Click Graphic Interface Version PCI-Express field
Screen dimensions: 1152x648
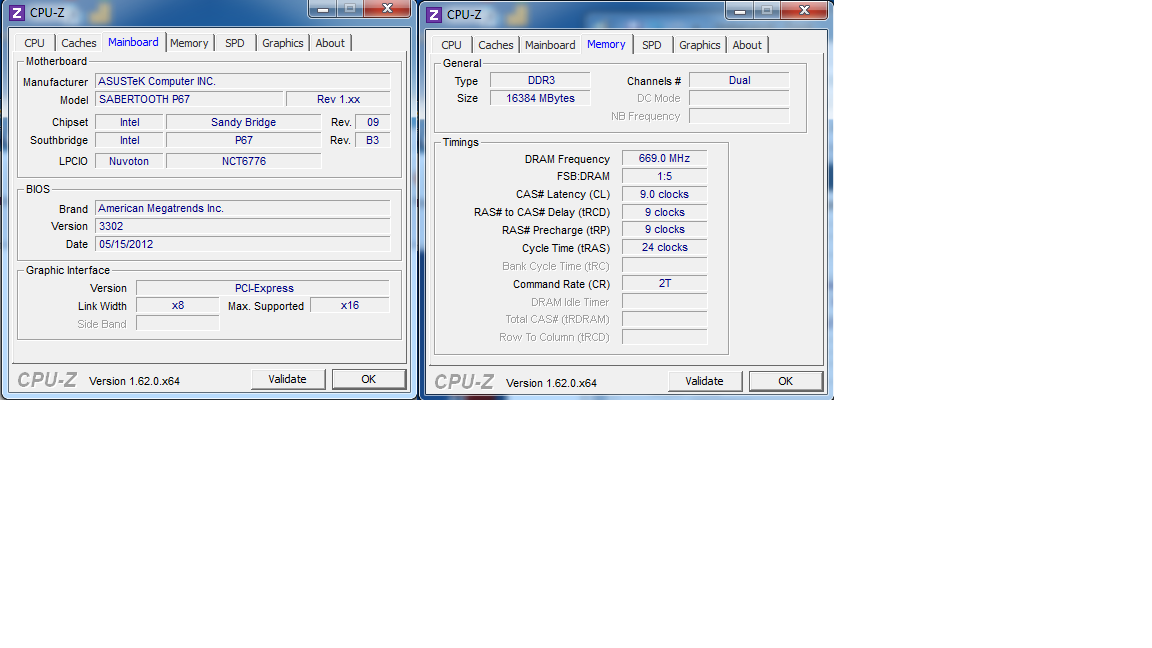(263, 288)
